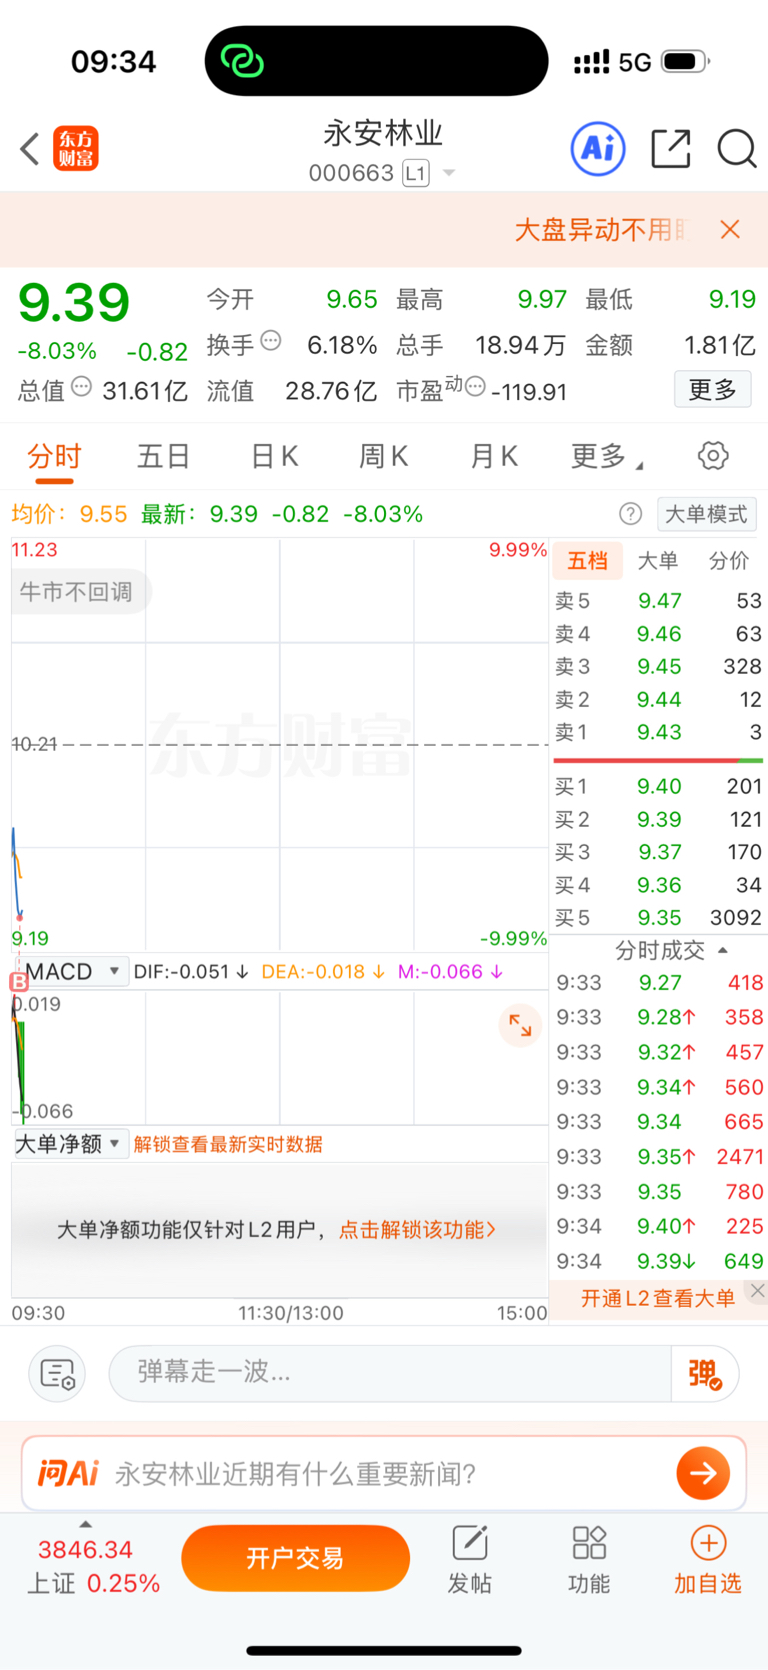Switch to the 周K tab

click(x=384, y=457)
